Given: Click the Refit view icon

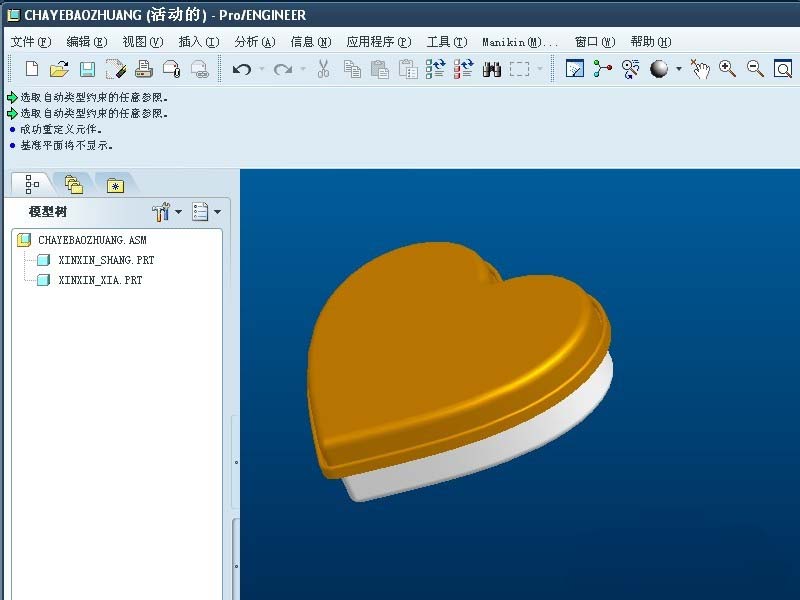Looking at the screenshot, I should tap(783, 68).
